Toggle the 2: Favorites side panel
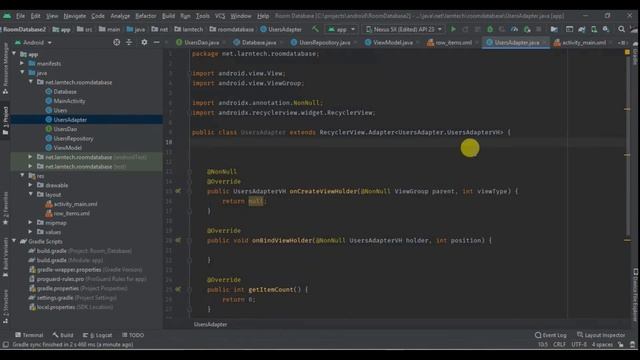Viewport: 640px width, 360px height. 5,208
